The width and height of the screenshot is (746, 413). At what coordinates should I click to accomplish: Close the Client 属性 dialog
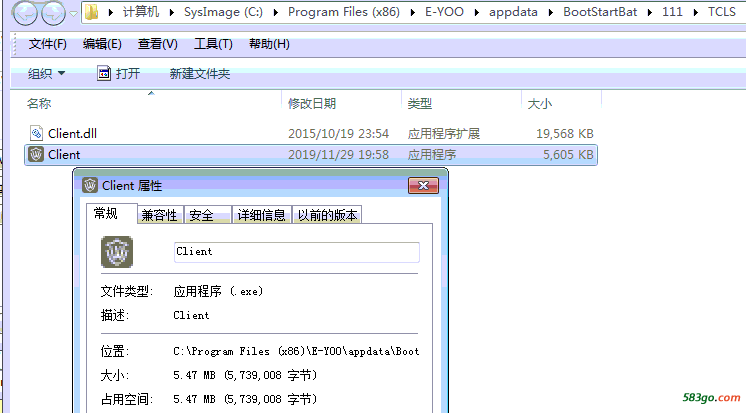coord(423,186)
